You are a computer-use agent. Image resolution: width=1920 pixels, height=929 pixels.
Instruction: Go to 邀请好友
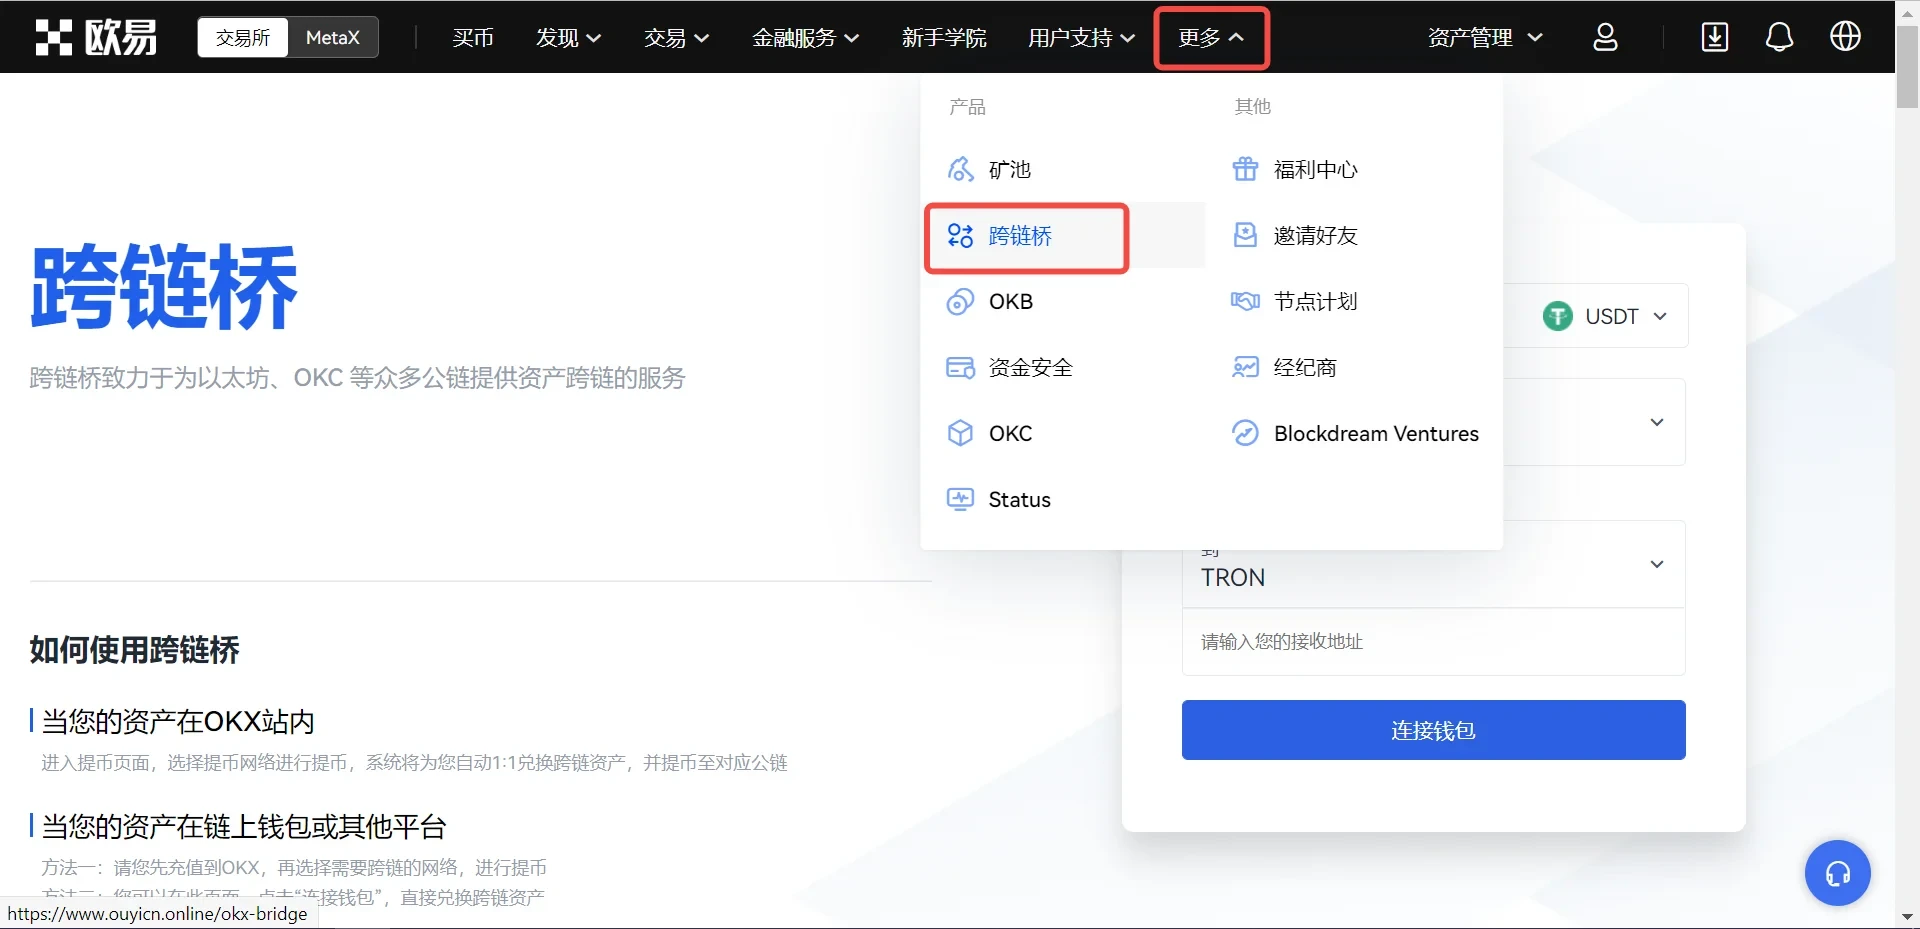1315,235
